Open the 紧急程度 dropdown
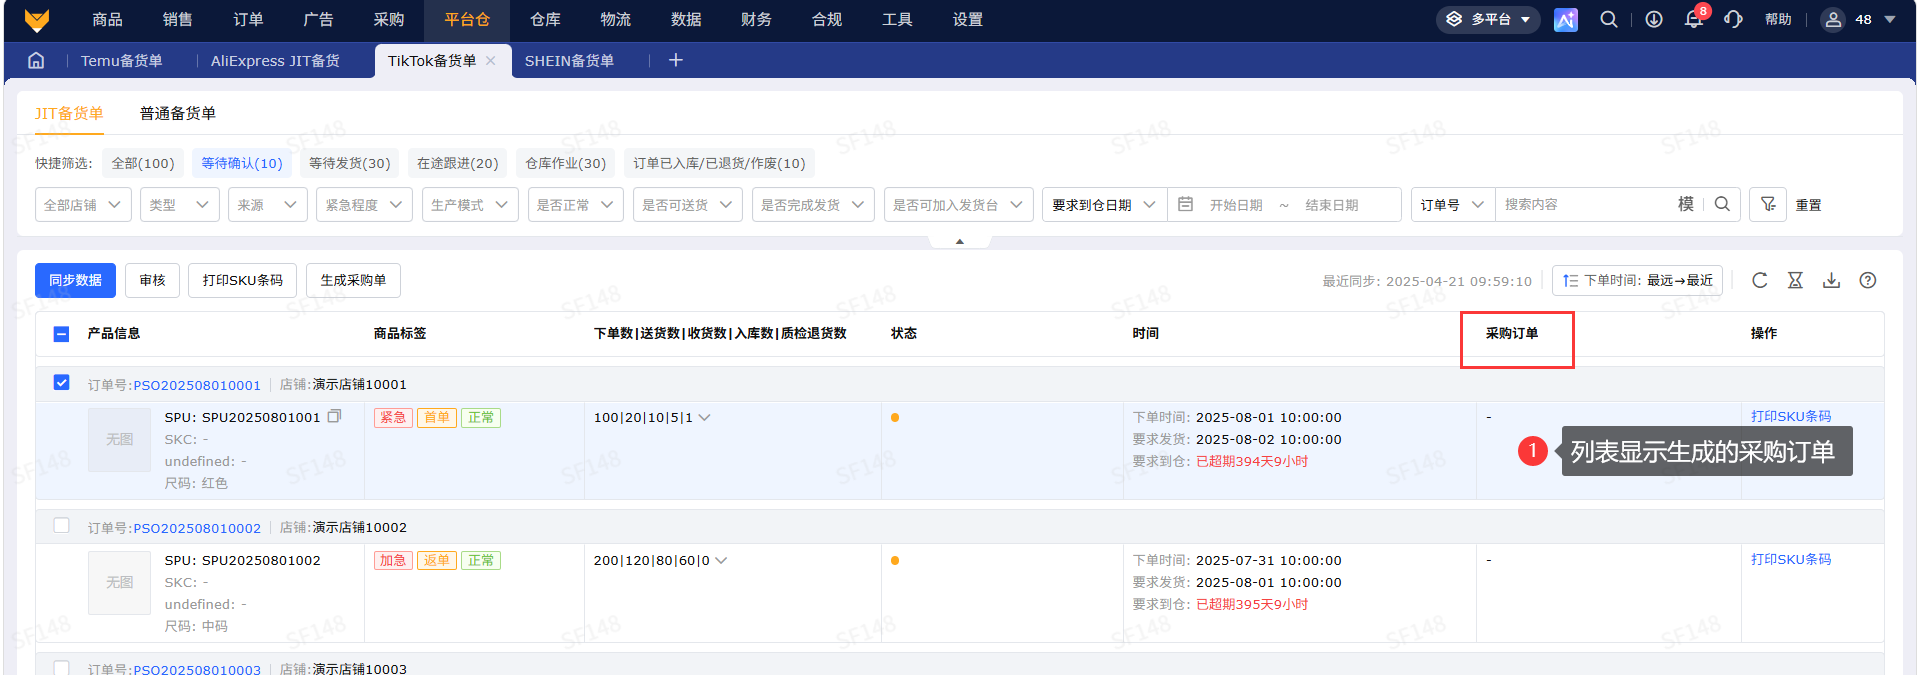Screen dimensions: 1920x675 [364, 204]
